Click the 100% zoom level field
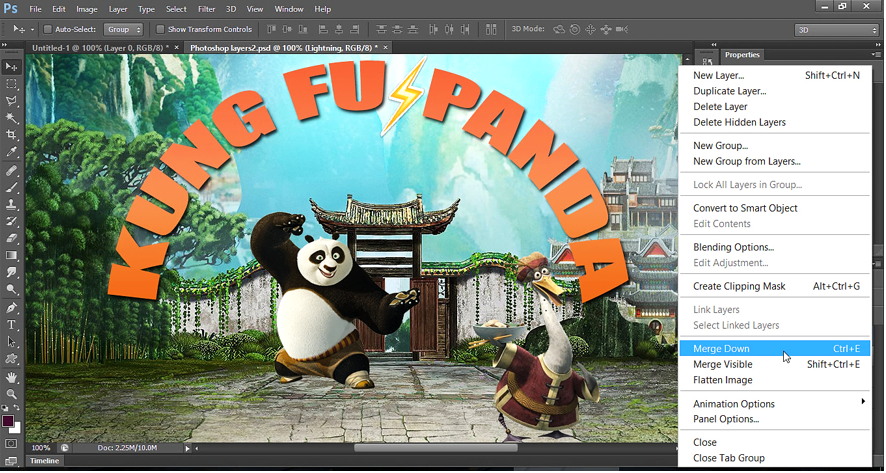This screenshot has width=886, height=473. [41, 448]
